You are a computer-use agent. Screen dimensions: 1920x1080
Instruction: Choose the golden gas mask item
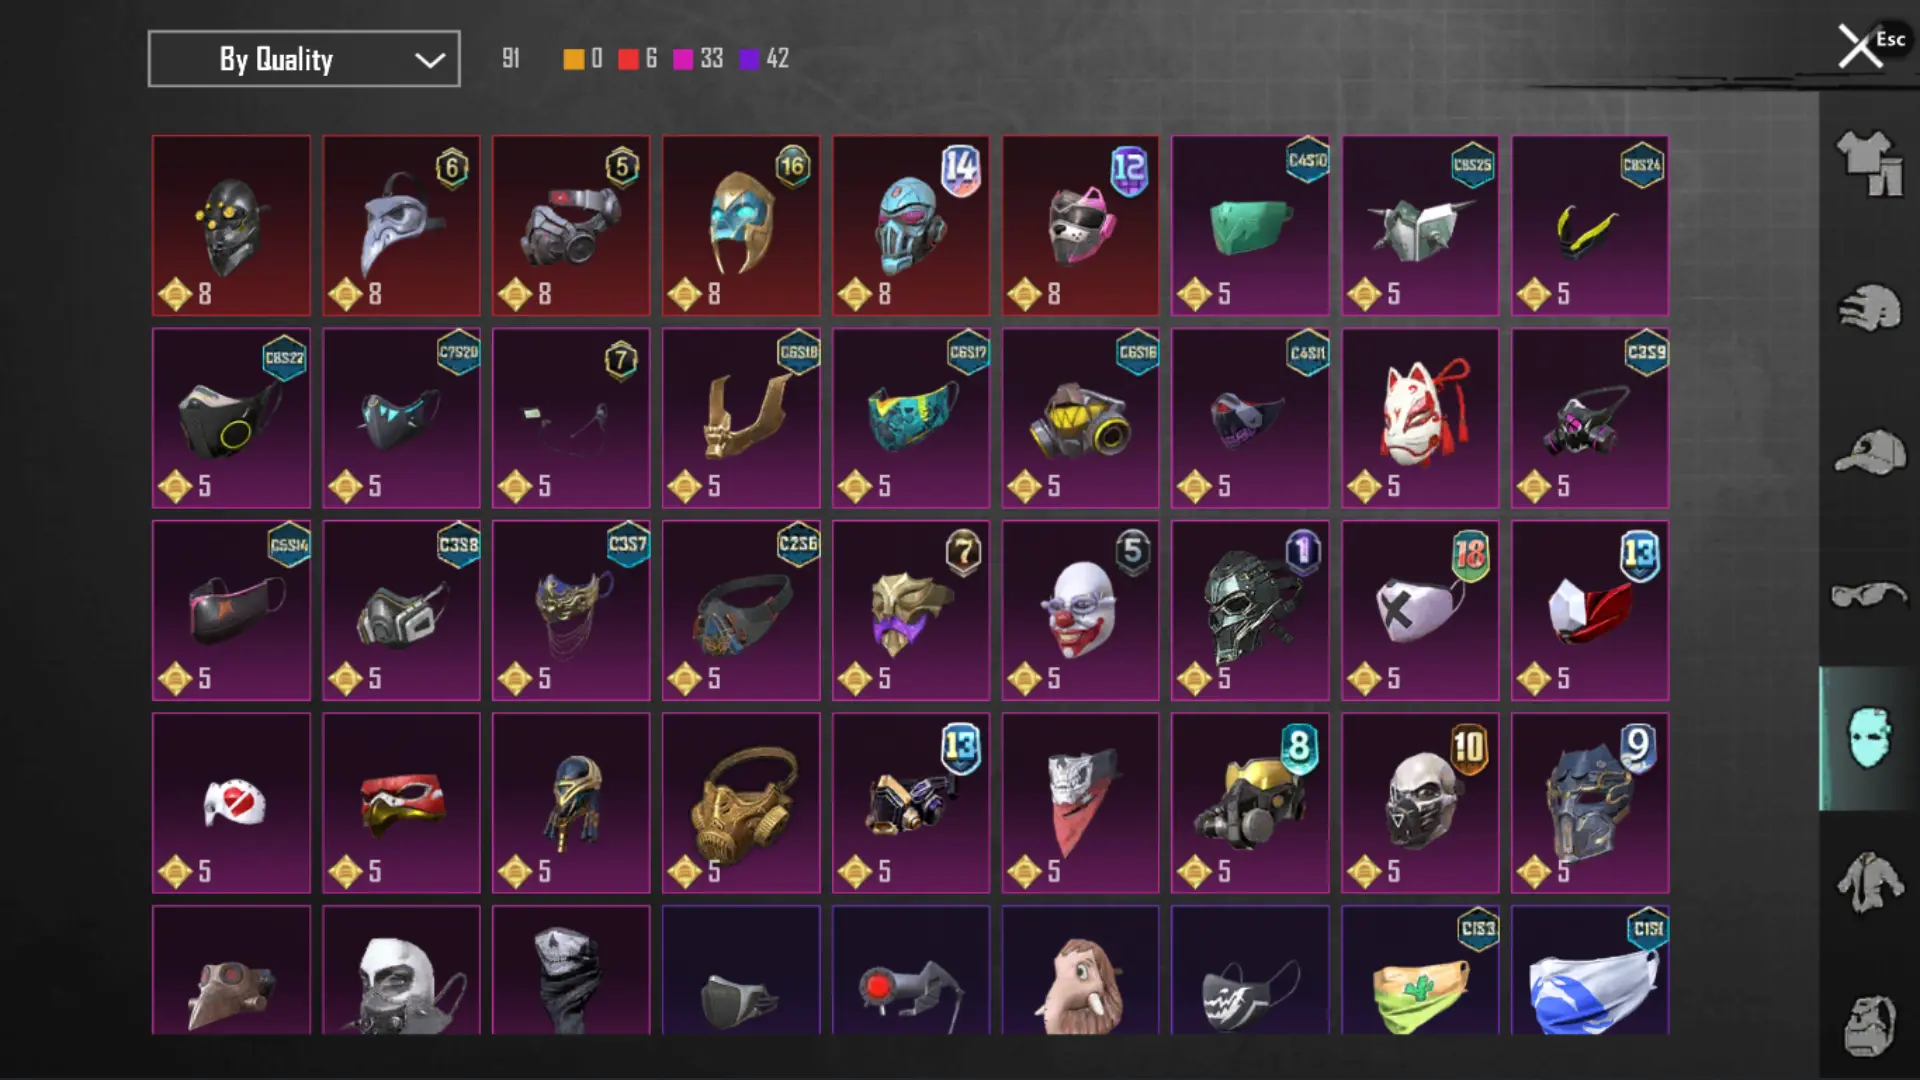tap(741, 803)
